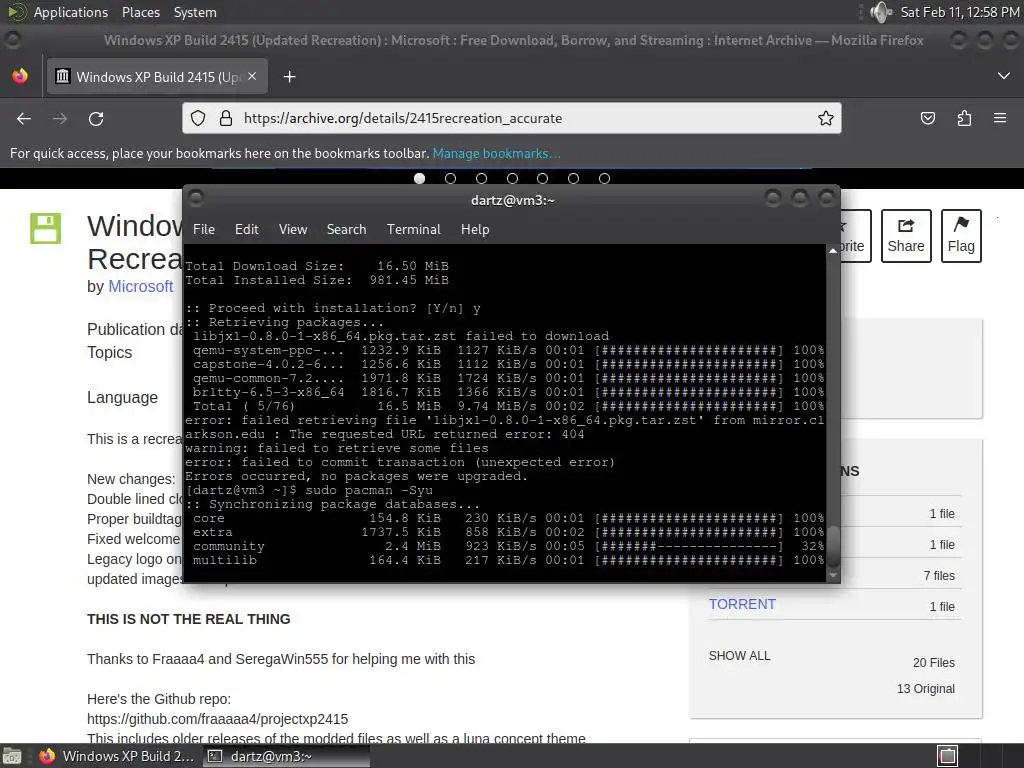Click the Share button on archive page
The image size is (1024, 768).
tap(906, 236)
